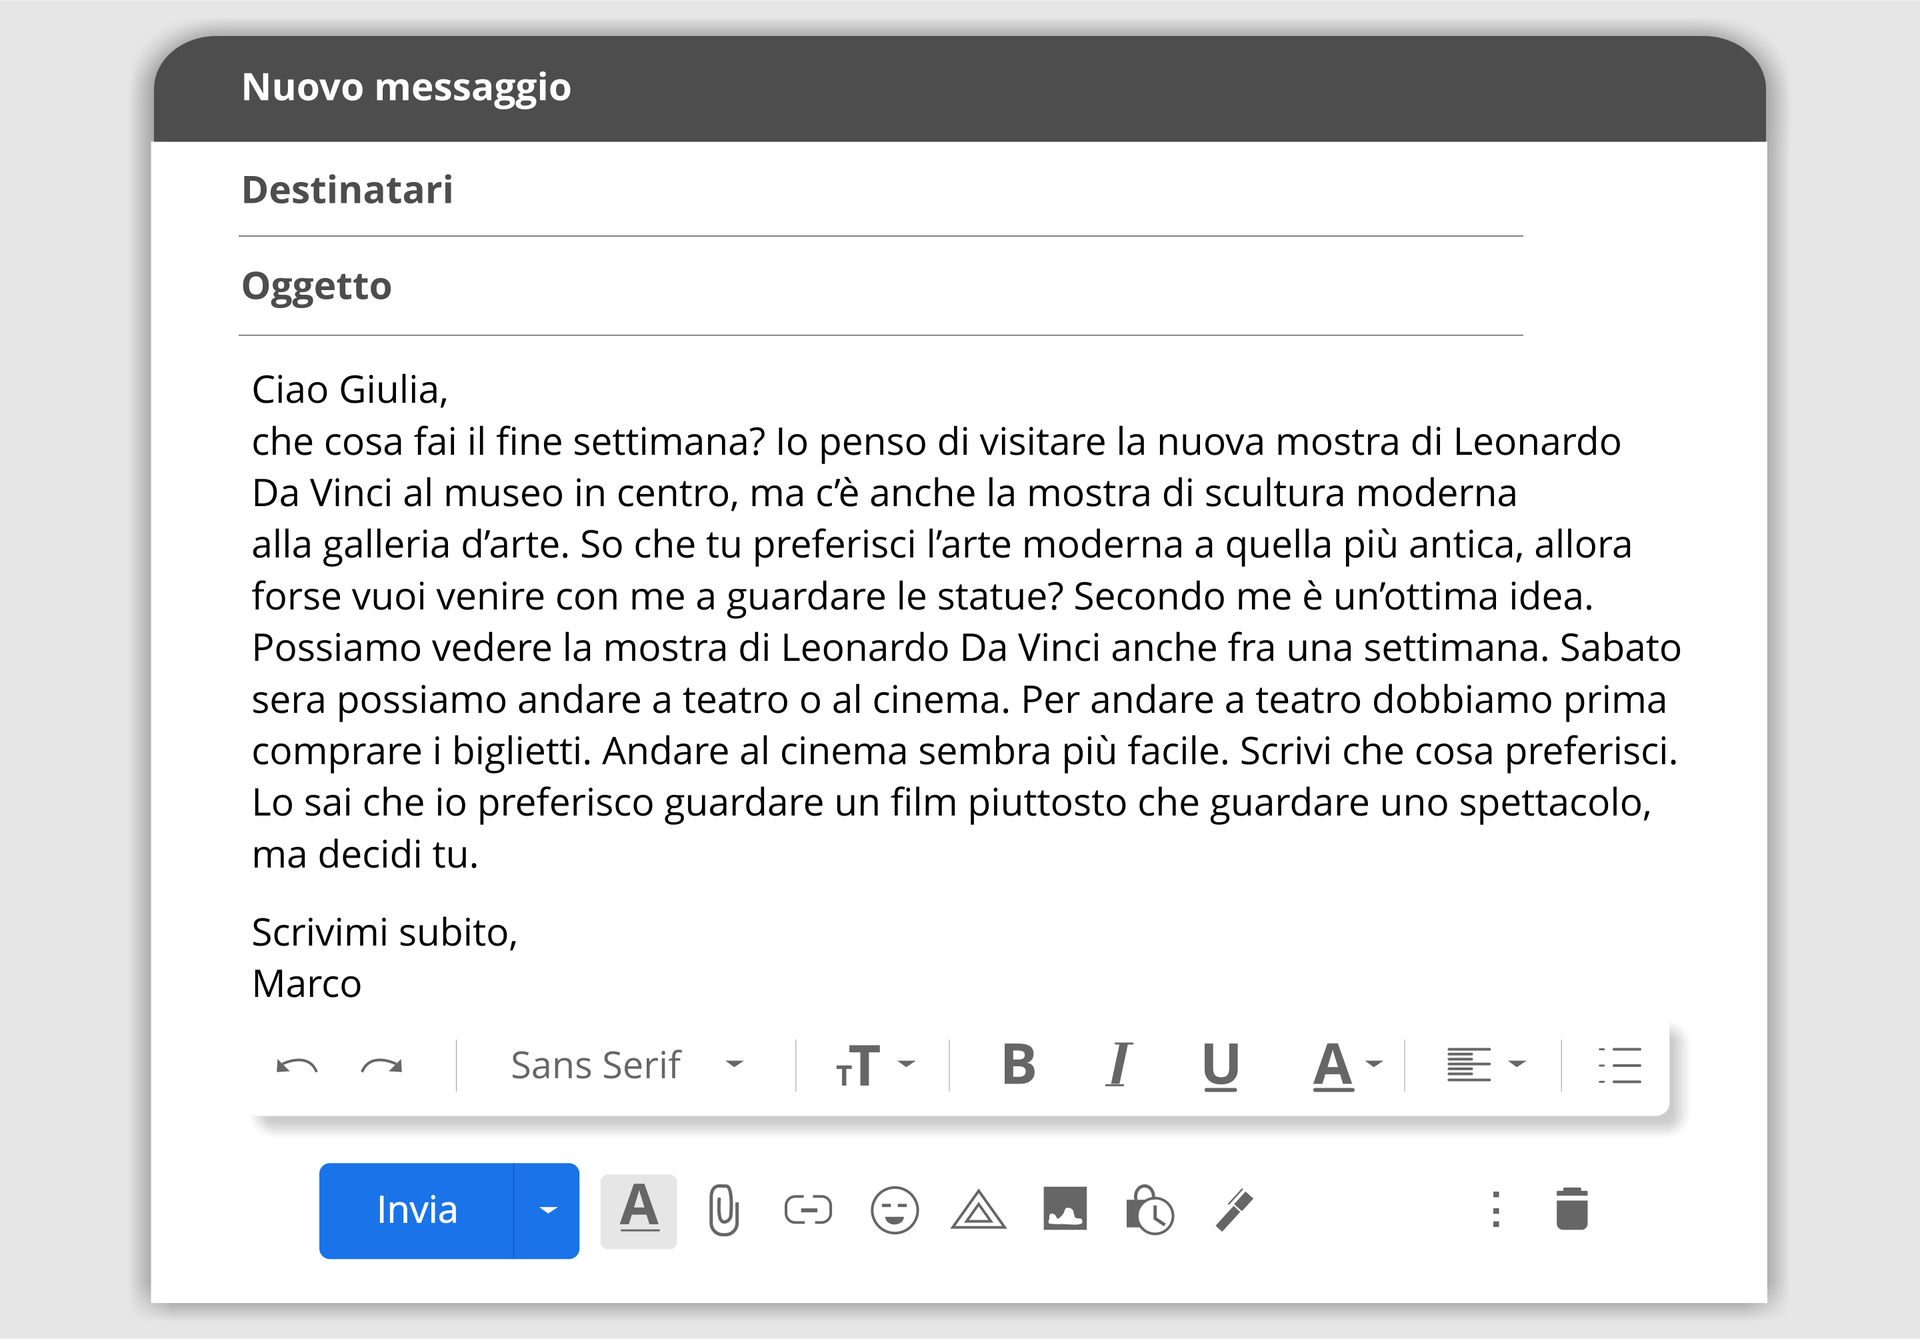Open the send options arrow beside Invia
This screenshot has height=1339, width=1920.
coord(547,1211)
